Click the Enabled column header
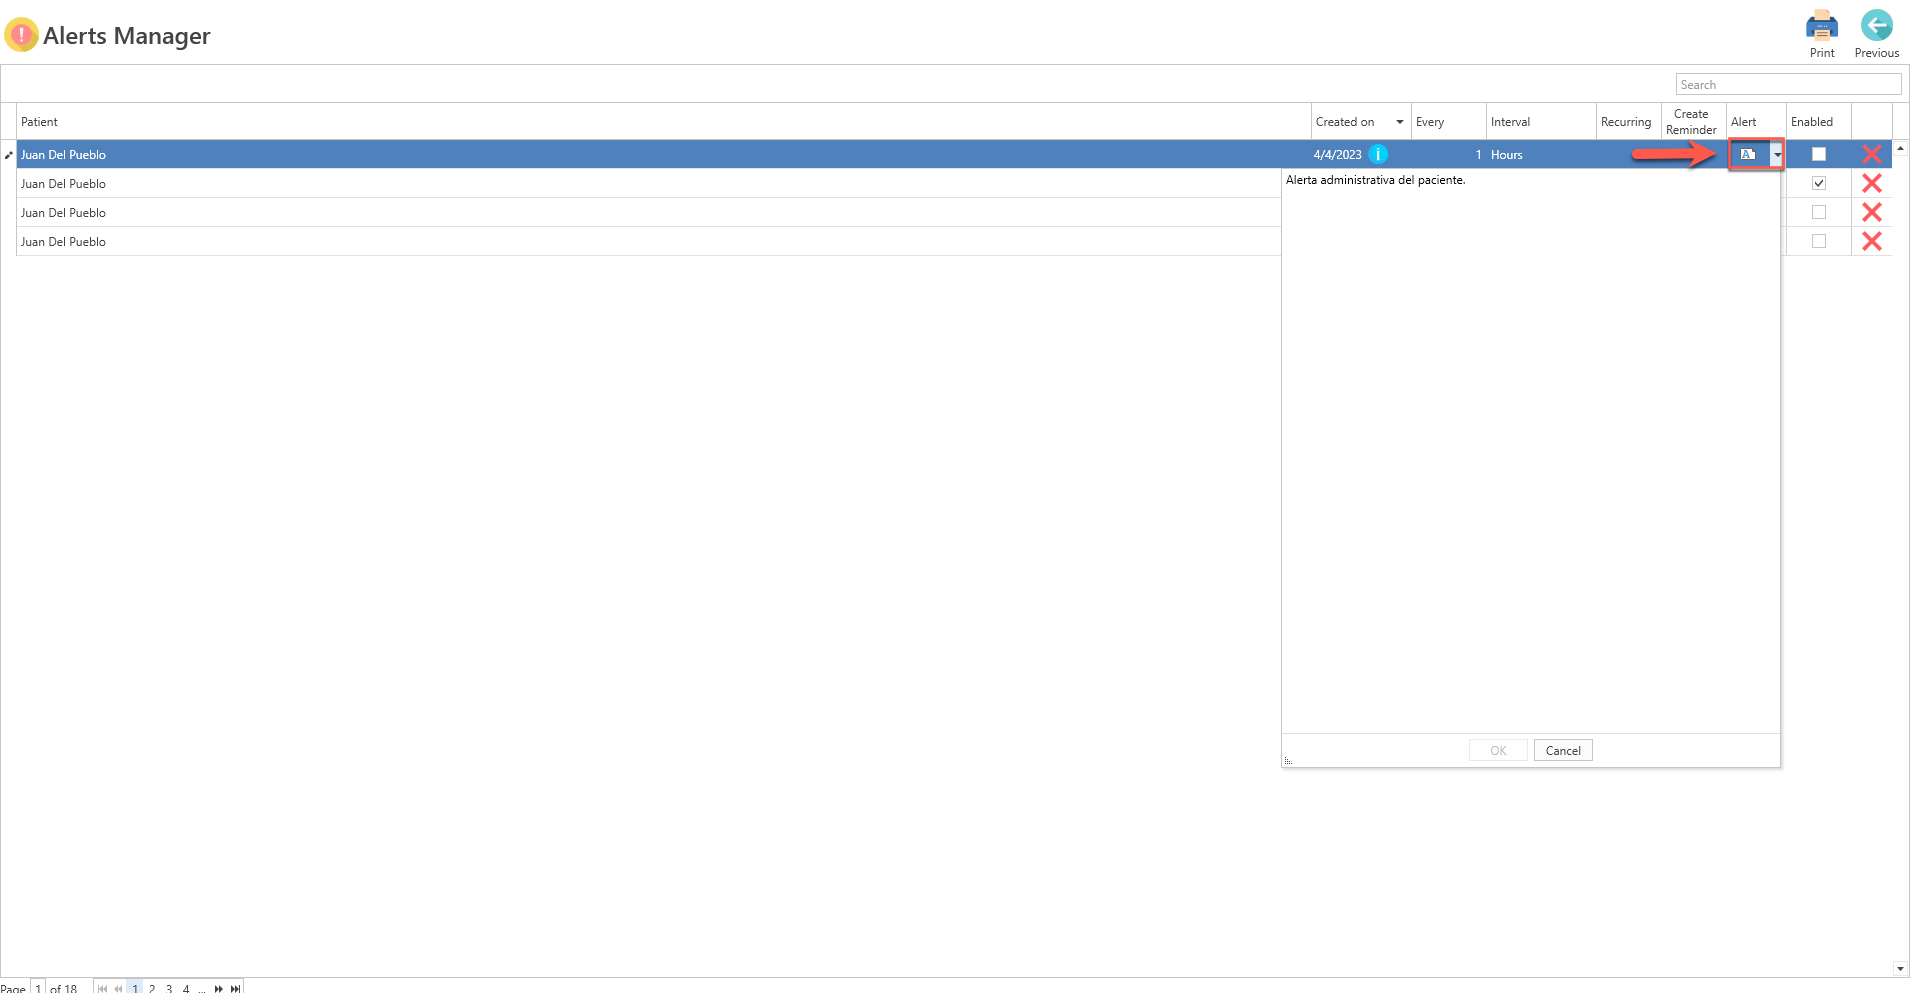This screenshot has height=993, width=1911. (1819, 122)
